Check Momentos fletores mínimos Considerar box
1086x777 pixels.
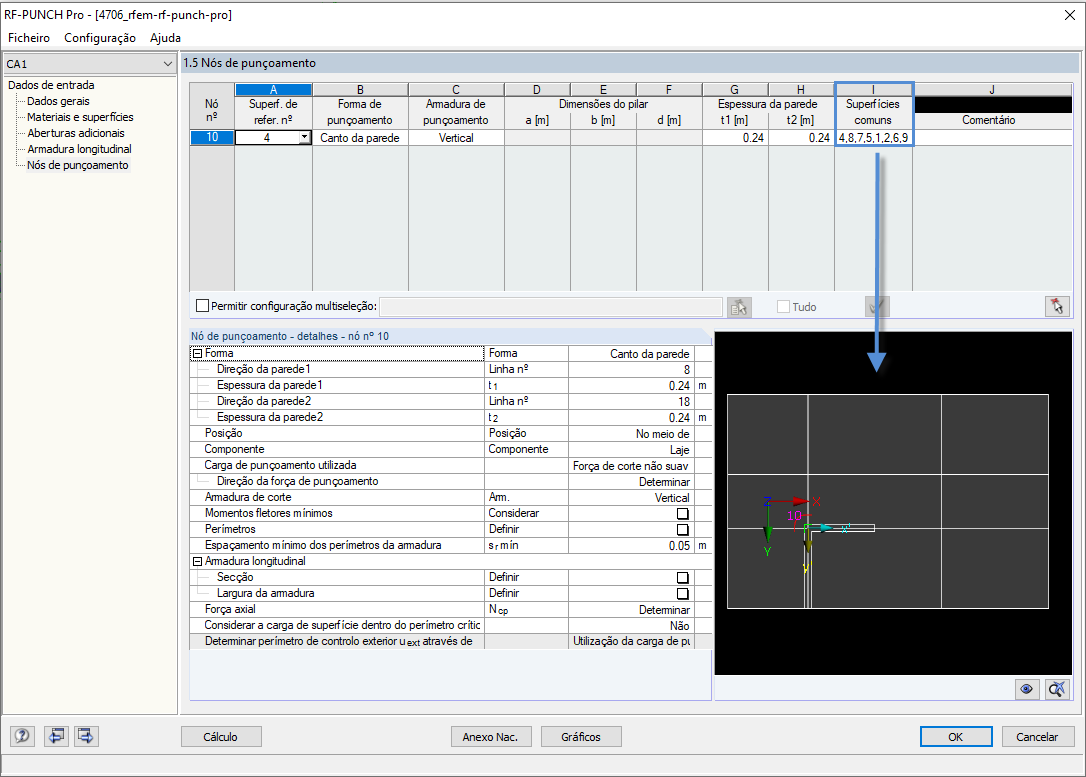[x=682, y=514]
